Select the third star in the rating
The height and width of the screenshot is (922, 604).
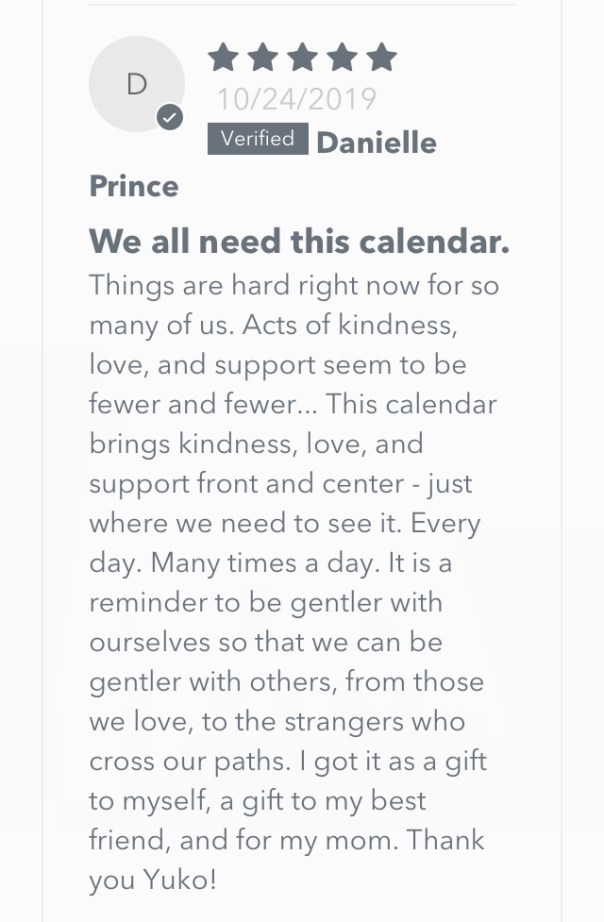pyautogui.click(x=302, y=58)
